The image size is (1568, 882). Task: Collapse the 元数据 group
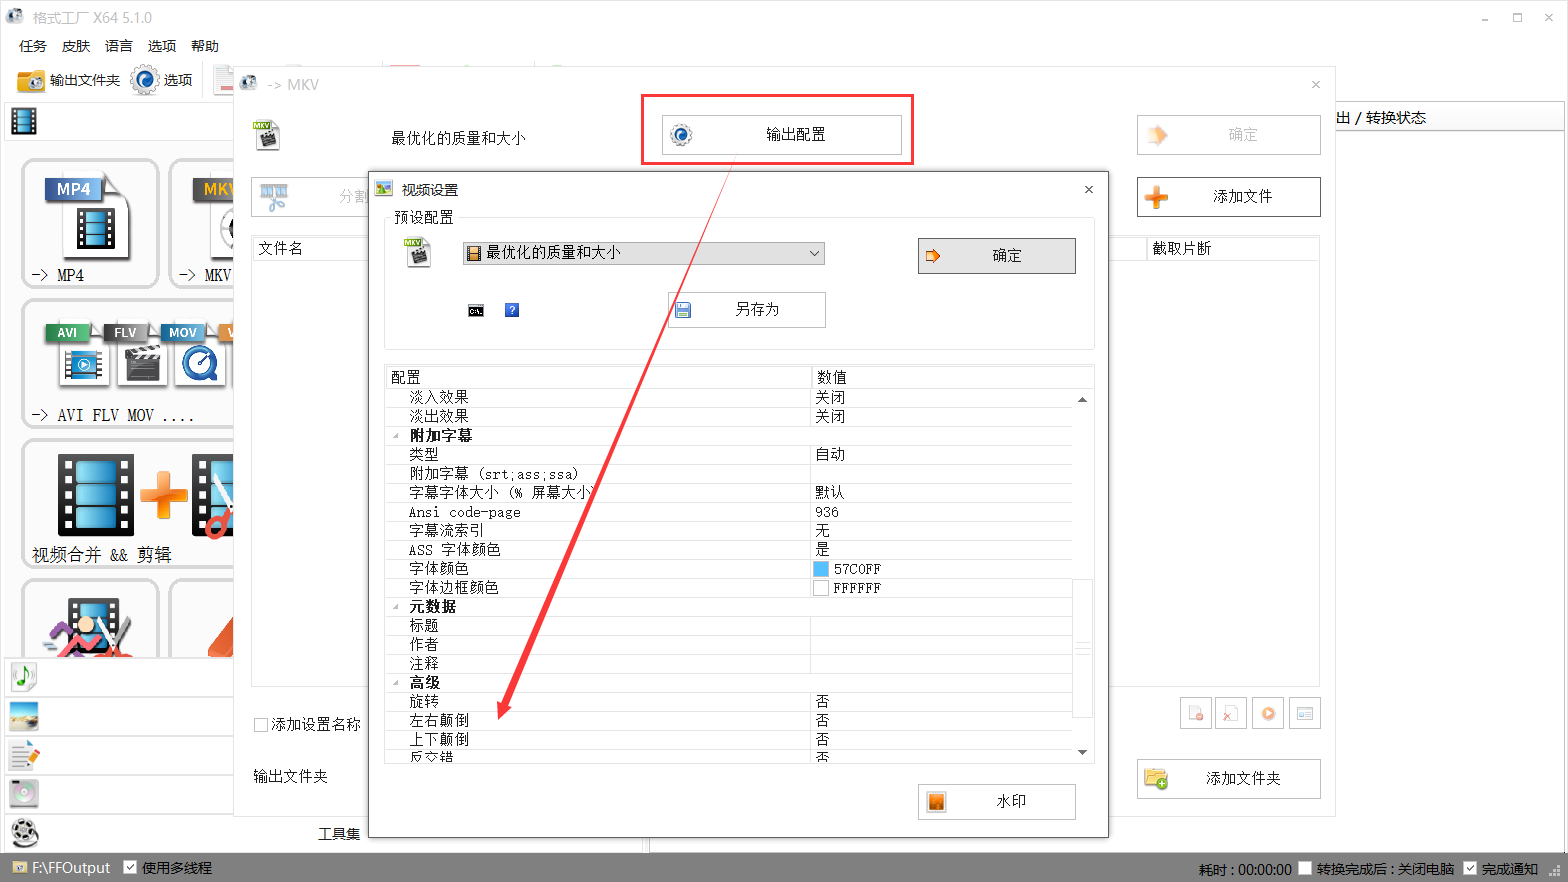[396, 607]
